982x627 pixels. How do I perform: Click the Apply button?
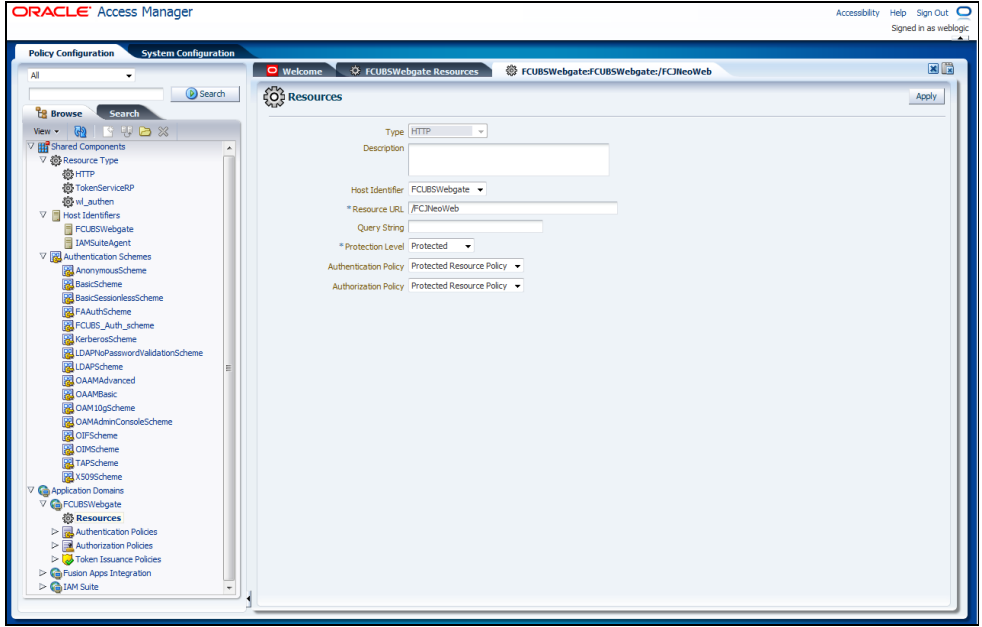926,96
